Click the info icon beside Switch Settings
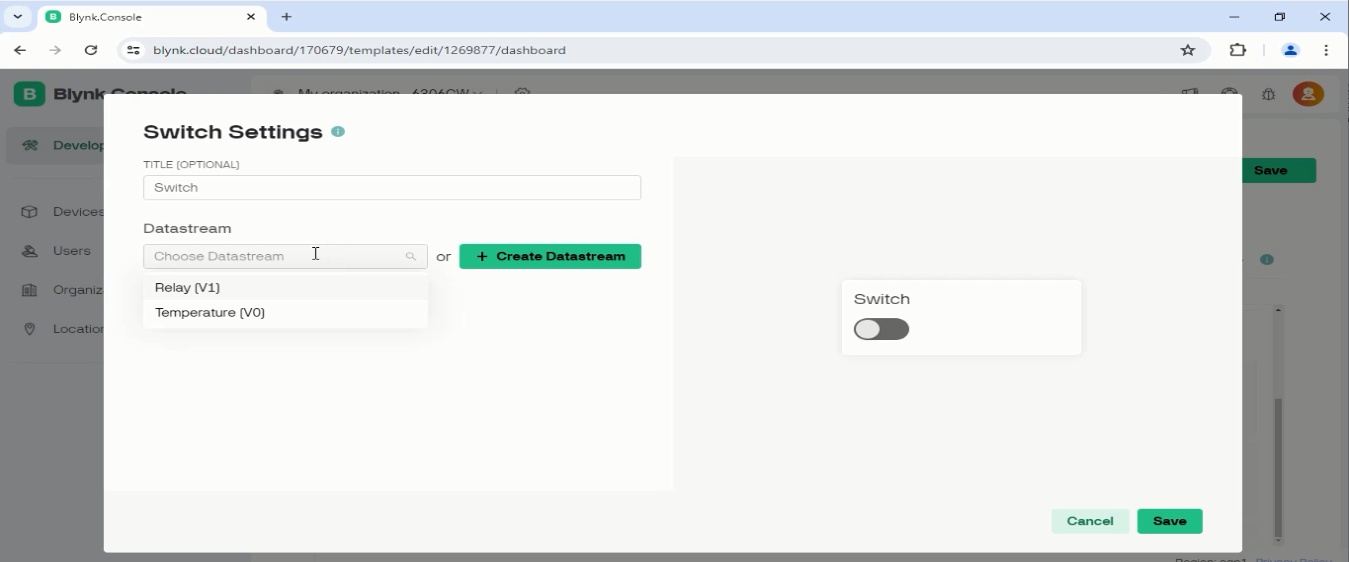Image resolution: width=1349 pixels, height=562 pixels. [x=338, y=132]
